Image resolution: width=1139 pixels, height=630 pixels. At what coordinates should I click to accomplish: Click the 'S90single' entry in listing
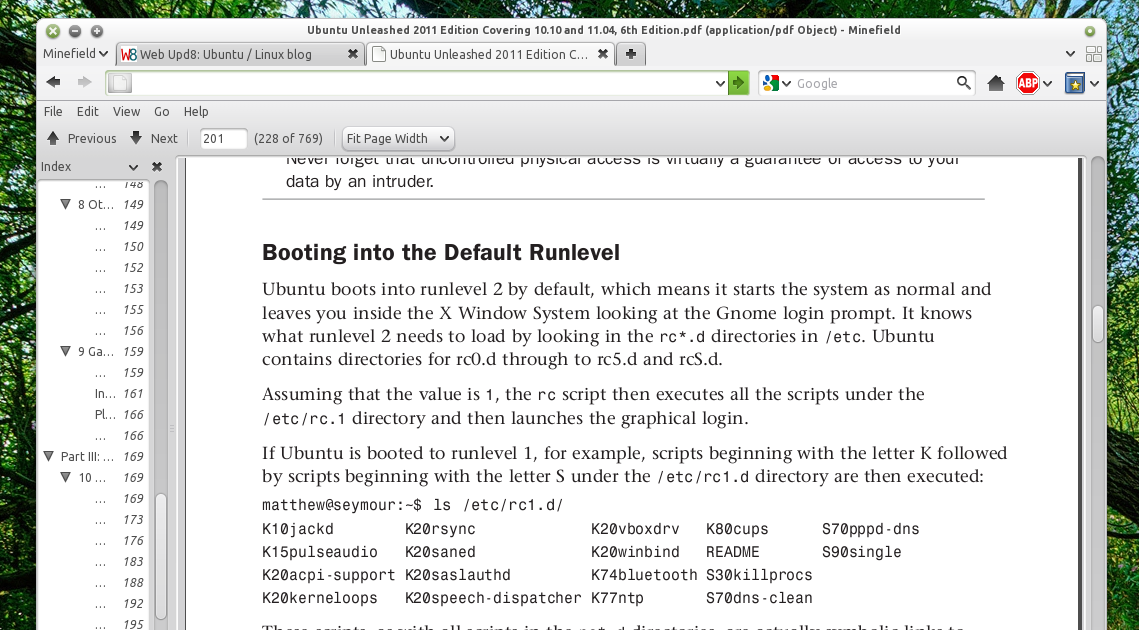coord(862,552)
